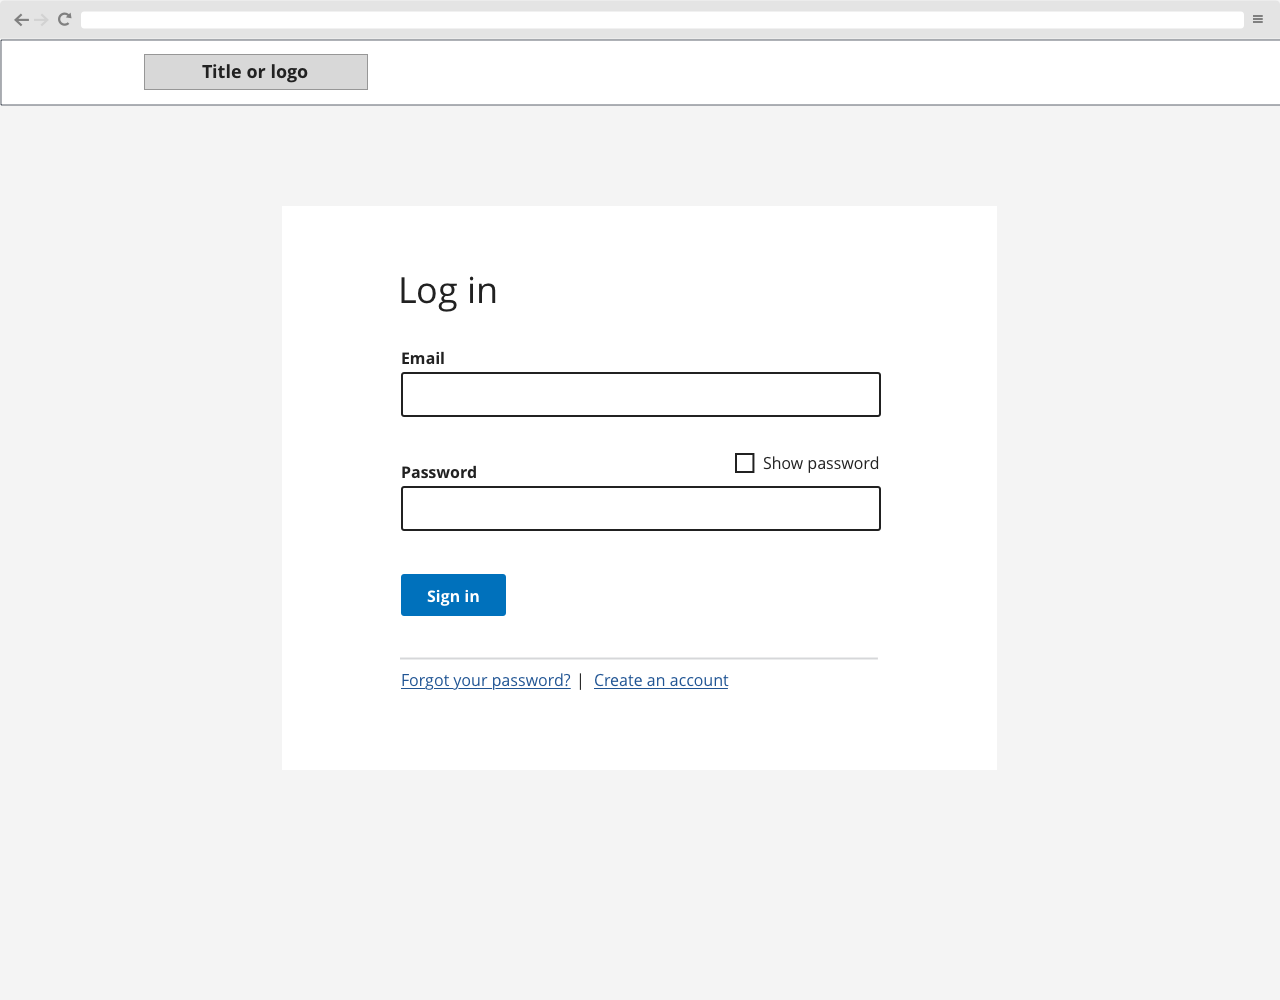The image size is (1280, 1000).
Task: Click inside the Password input field
Action: [640, 508]
